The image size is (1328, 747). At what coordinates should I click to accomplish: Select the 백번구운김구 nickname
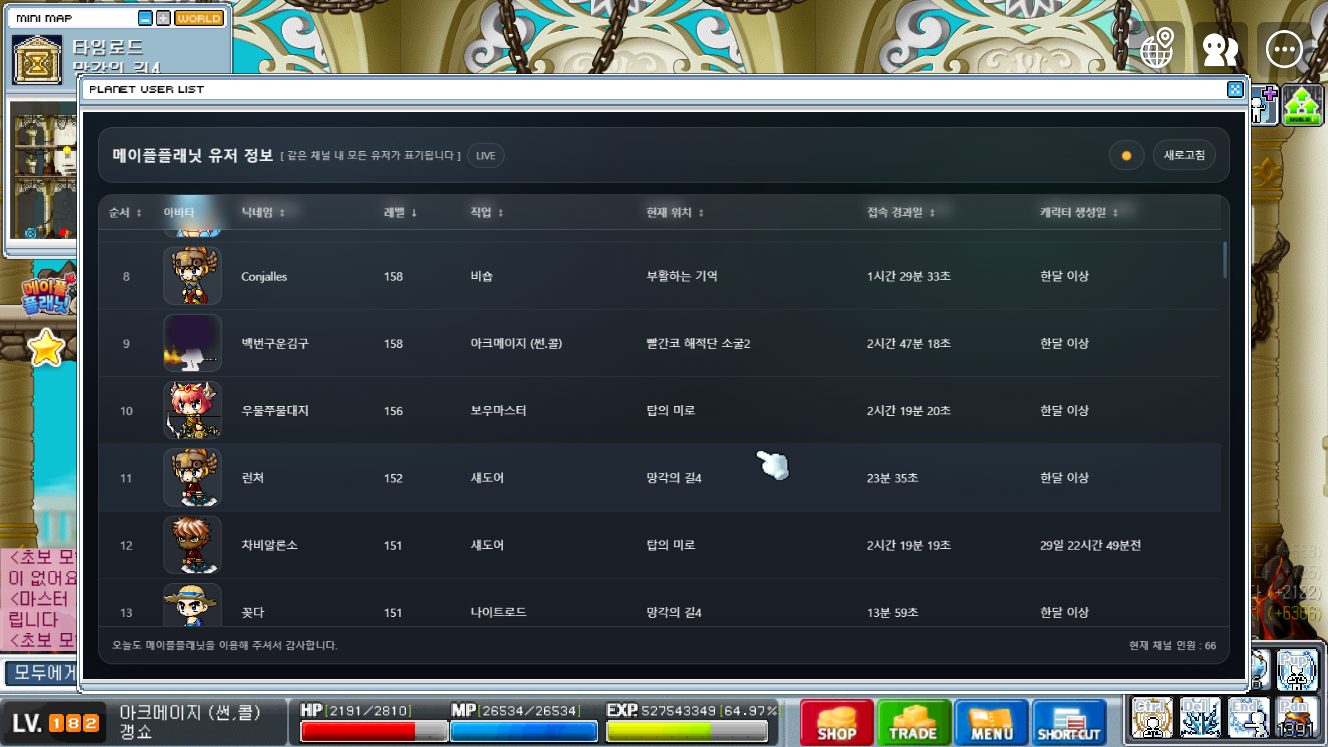[x=275, y=343]
